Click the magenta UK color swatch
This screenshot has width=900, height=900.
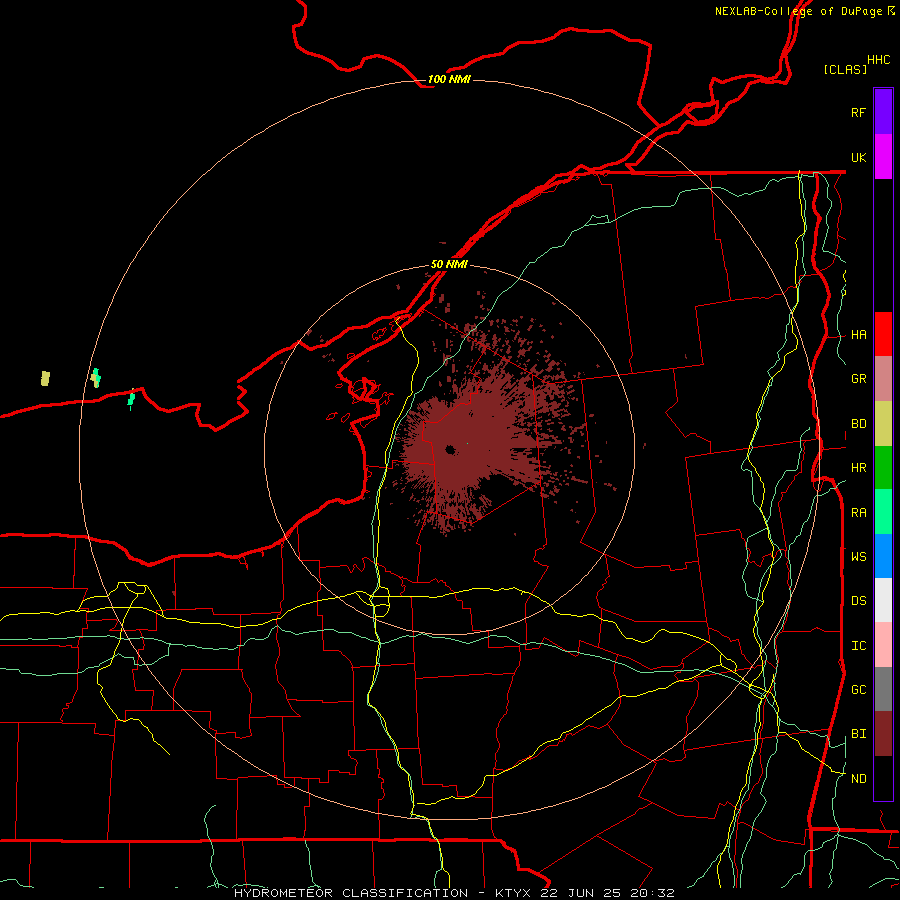(883, 157)
